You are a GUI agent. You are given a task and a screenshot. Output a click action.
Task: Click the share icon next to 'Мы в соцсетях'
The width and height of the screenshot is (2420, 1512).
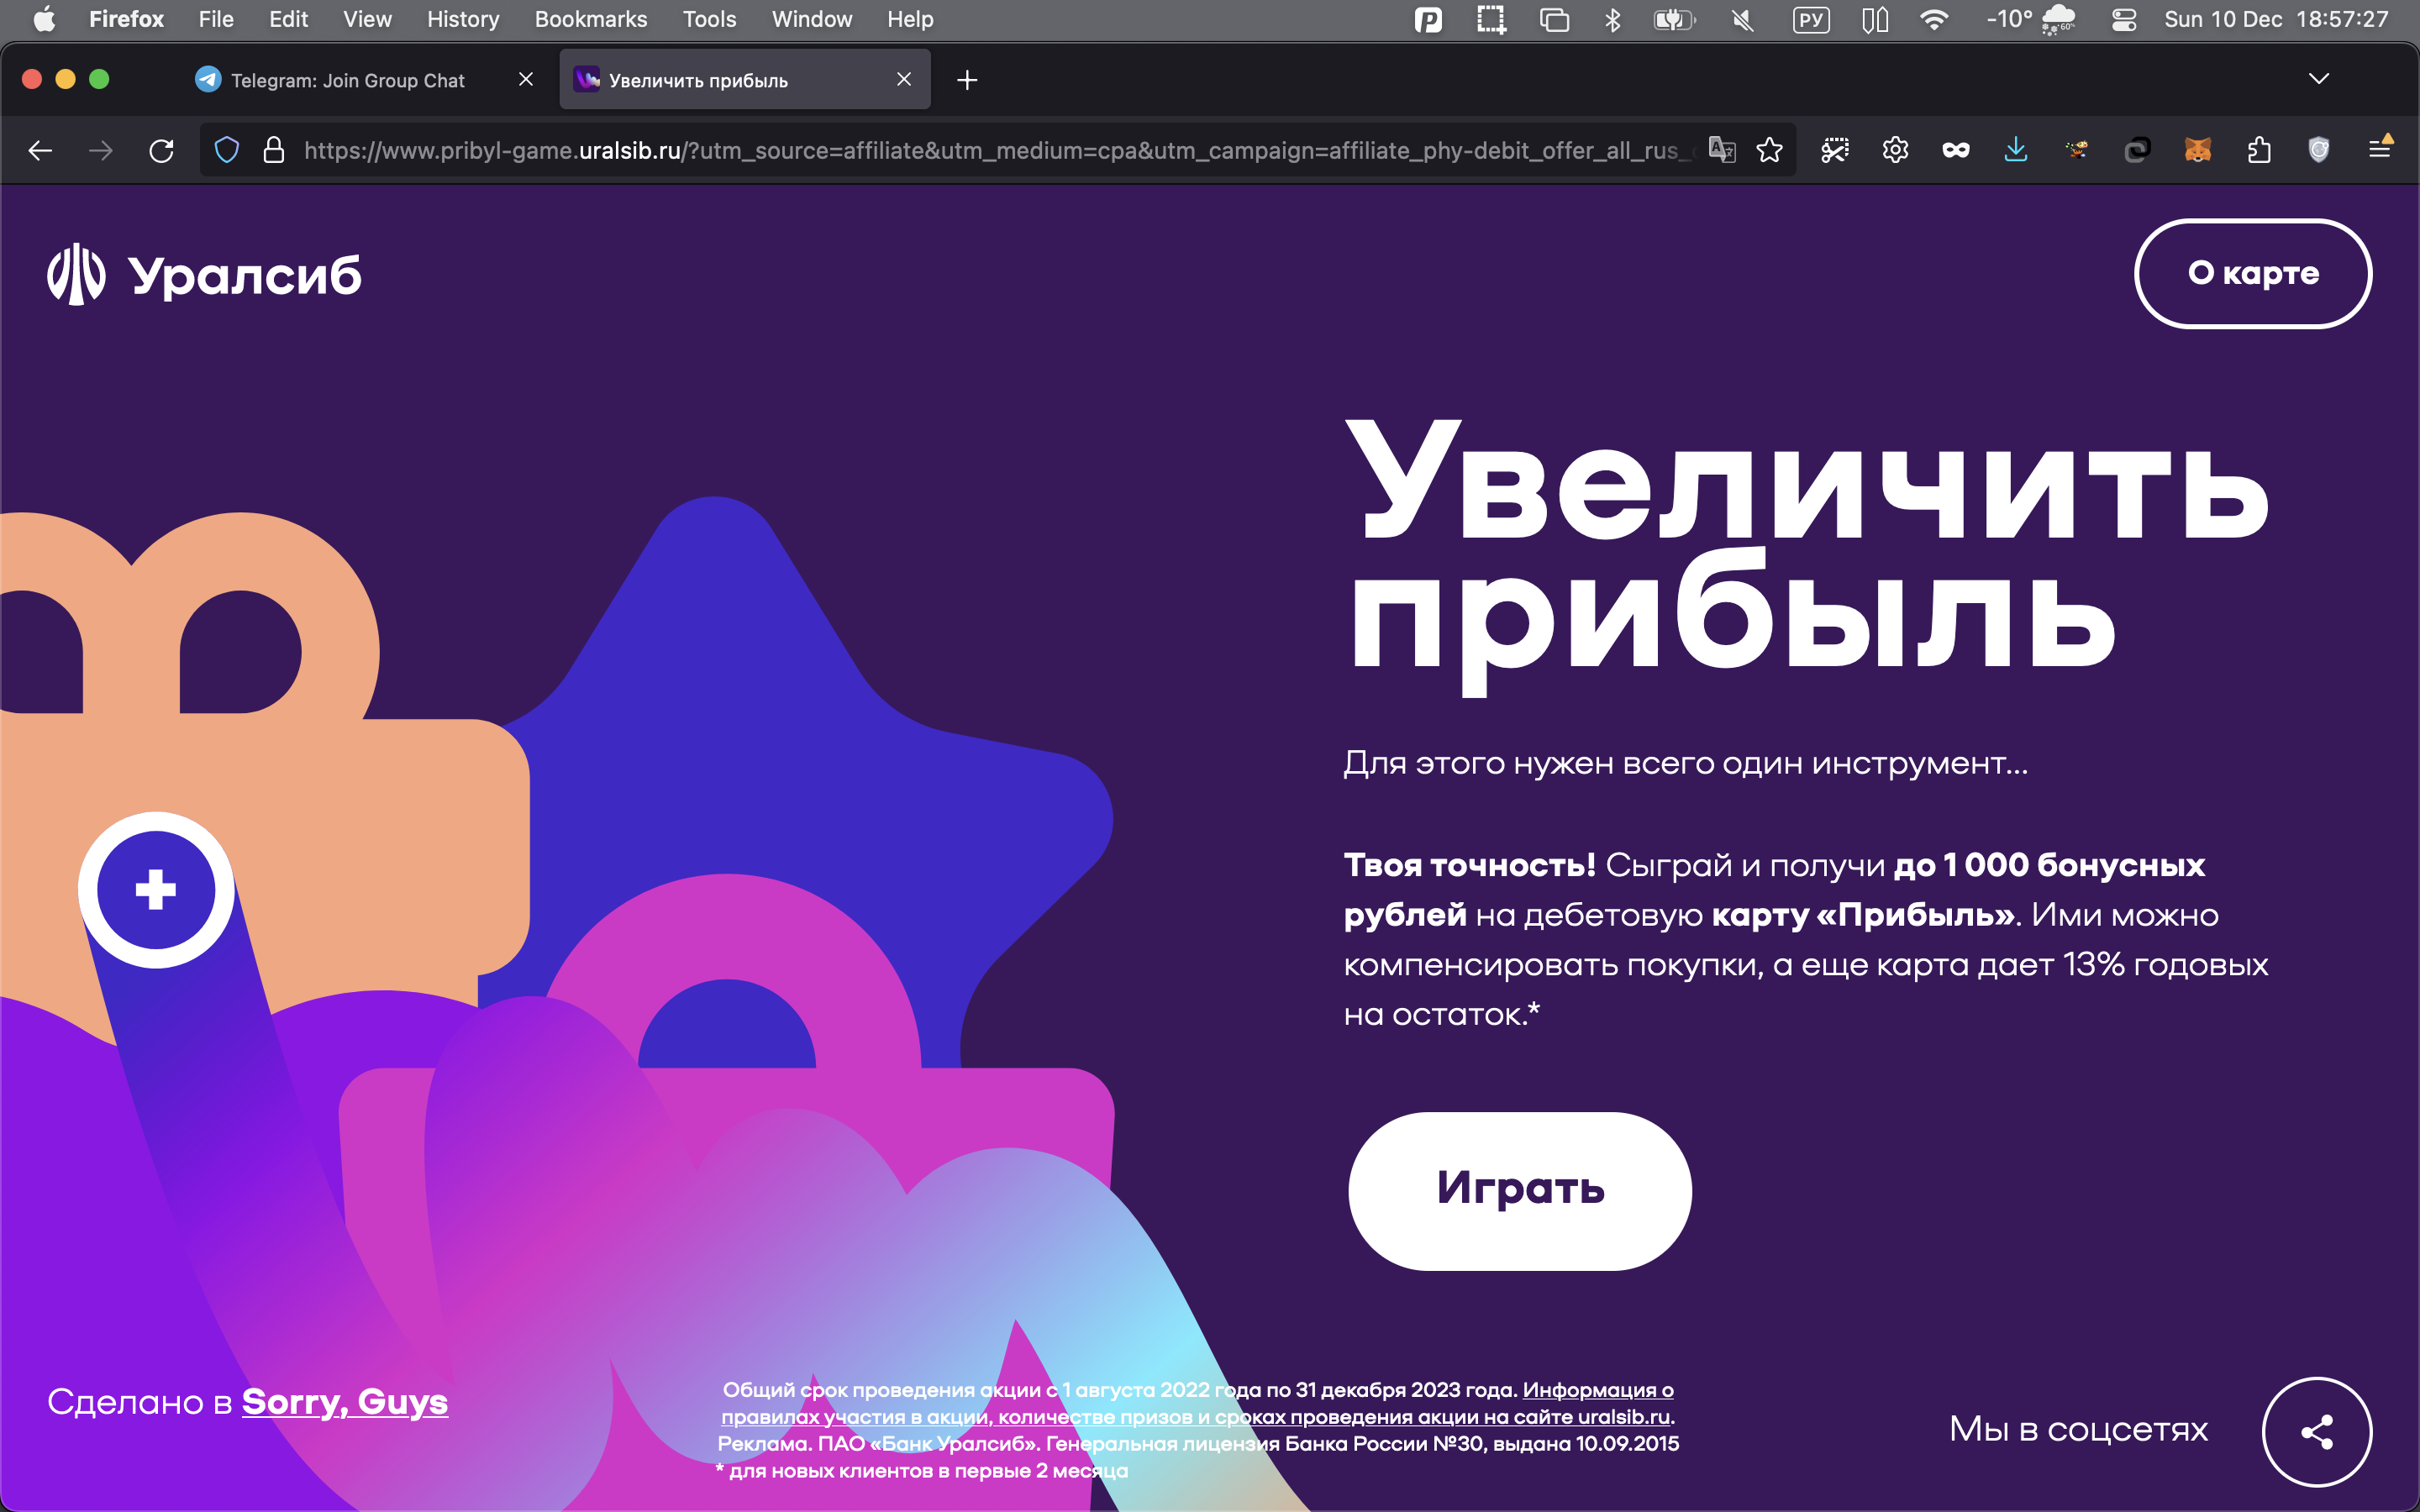coord(2316,1432)
